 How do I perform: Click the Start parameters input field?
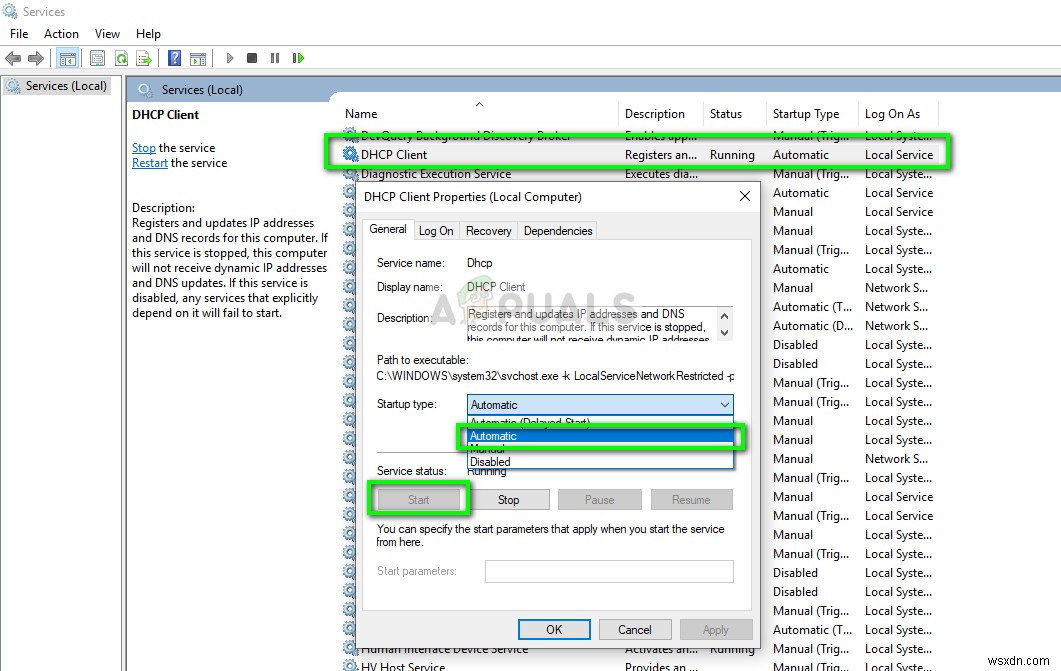click(609, 571)
